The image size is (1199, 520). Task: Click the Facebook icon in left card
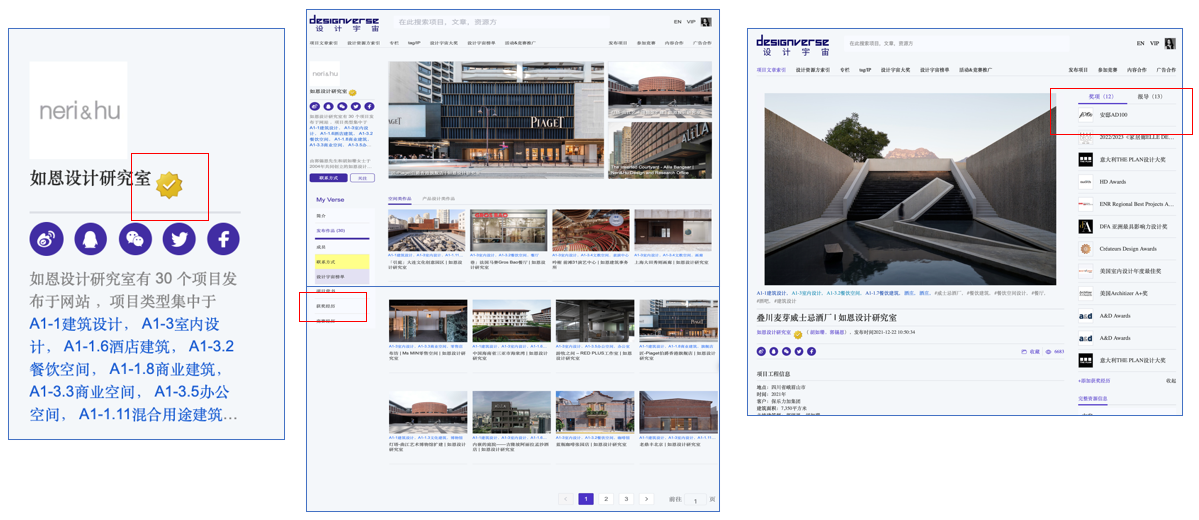pos(223,238)
